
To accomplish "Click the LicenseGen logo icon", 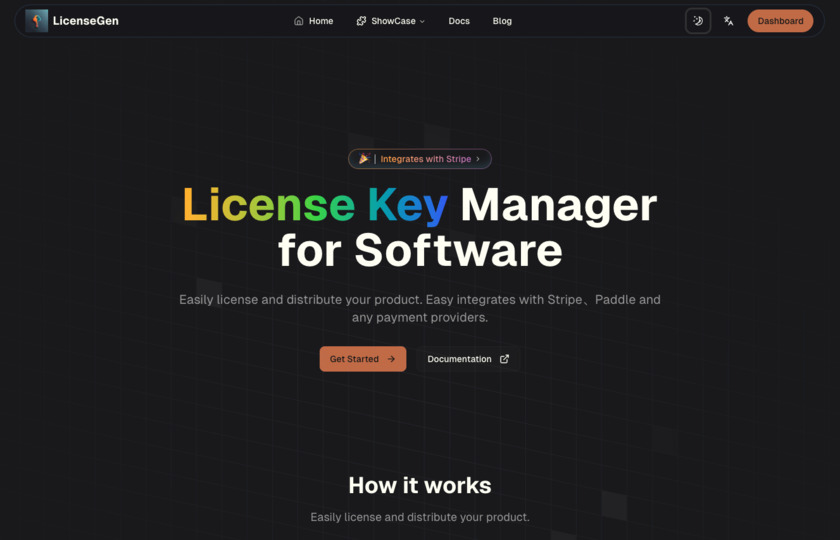I will pos(36,21).
